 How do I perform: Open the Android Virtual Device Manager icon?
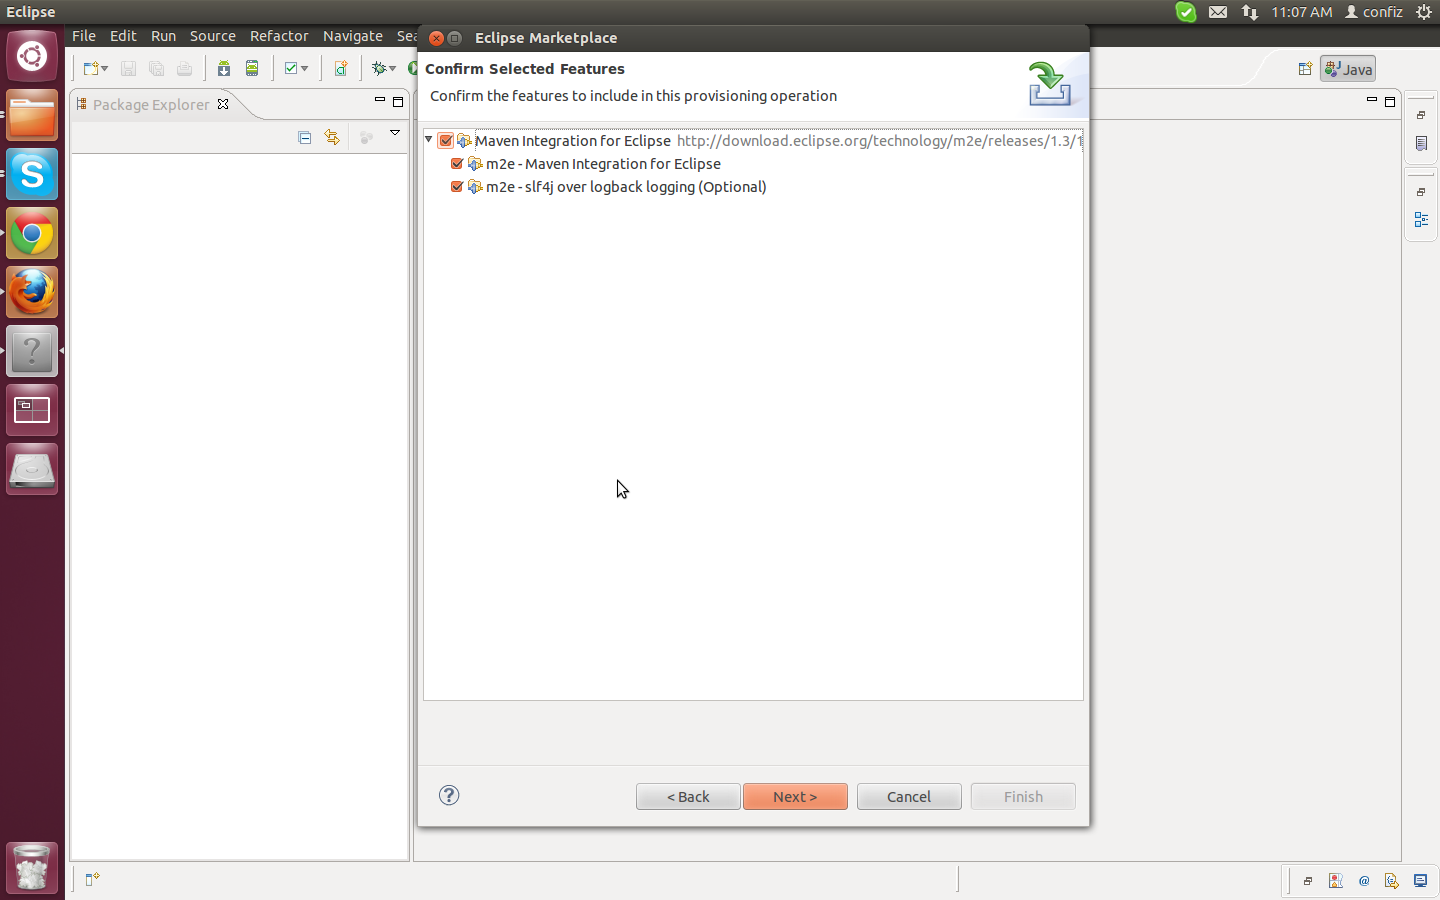point(252,69)
